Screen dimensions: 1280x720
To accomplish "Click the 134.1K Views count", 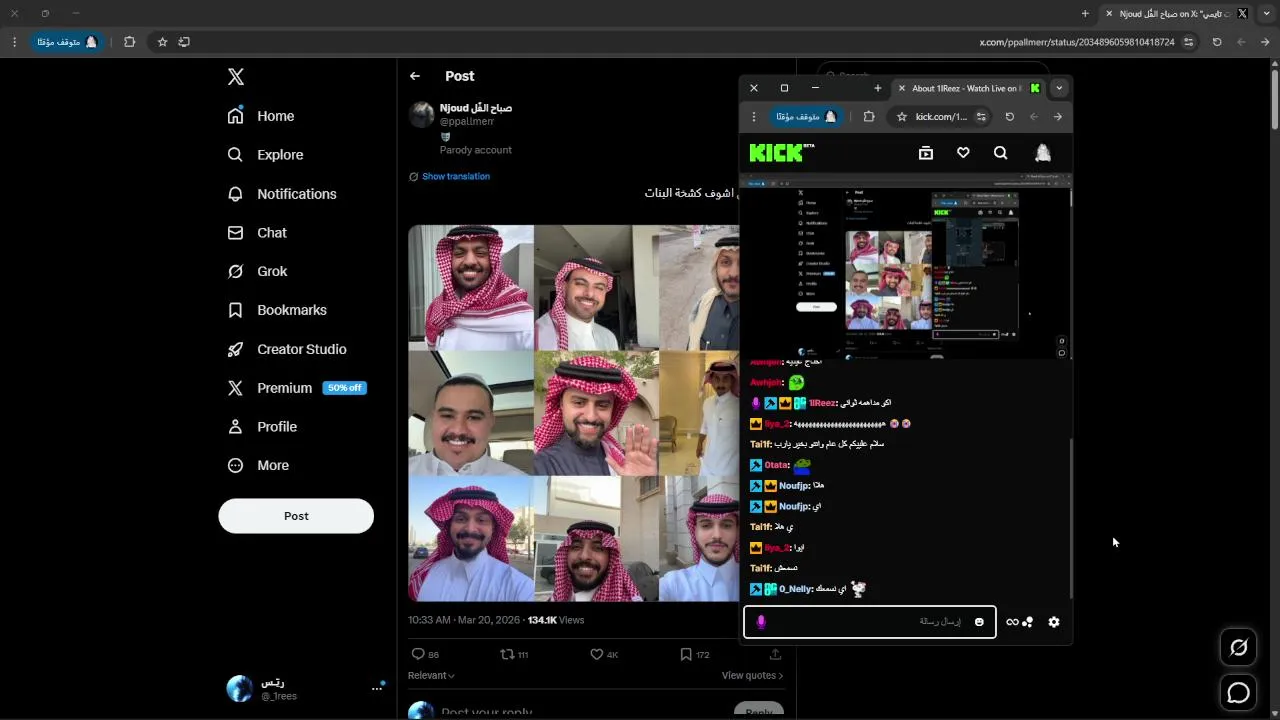I will (x=556, y=620).
